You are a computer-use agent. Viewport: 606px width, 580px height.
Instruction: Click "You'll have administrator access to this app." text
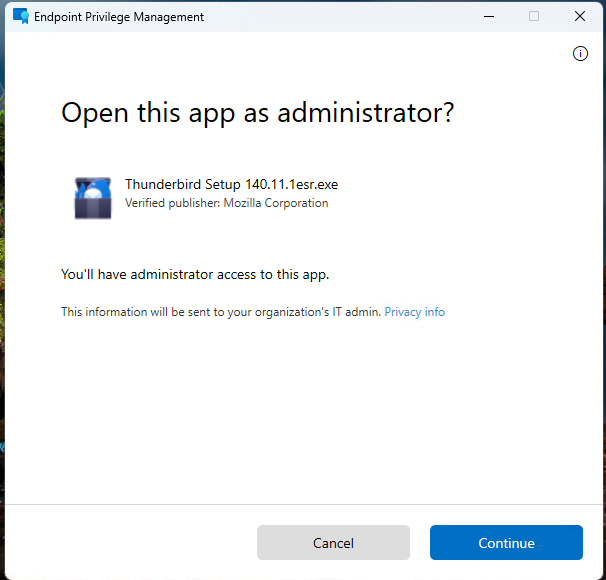point(195,274)
